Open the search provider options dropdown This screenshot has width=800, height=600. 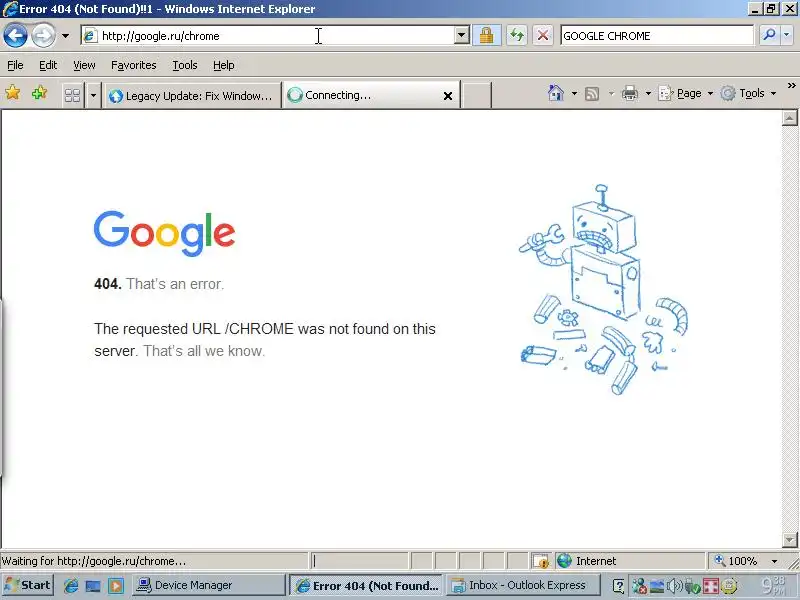pyautogui.click(x=786, y=35)
